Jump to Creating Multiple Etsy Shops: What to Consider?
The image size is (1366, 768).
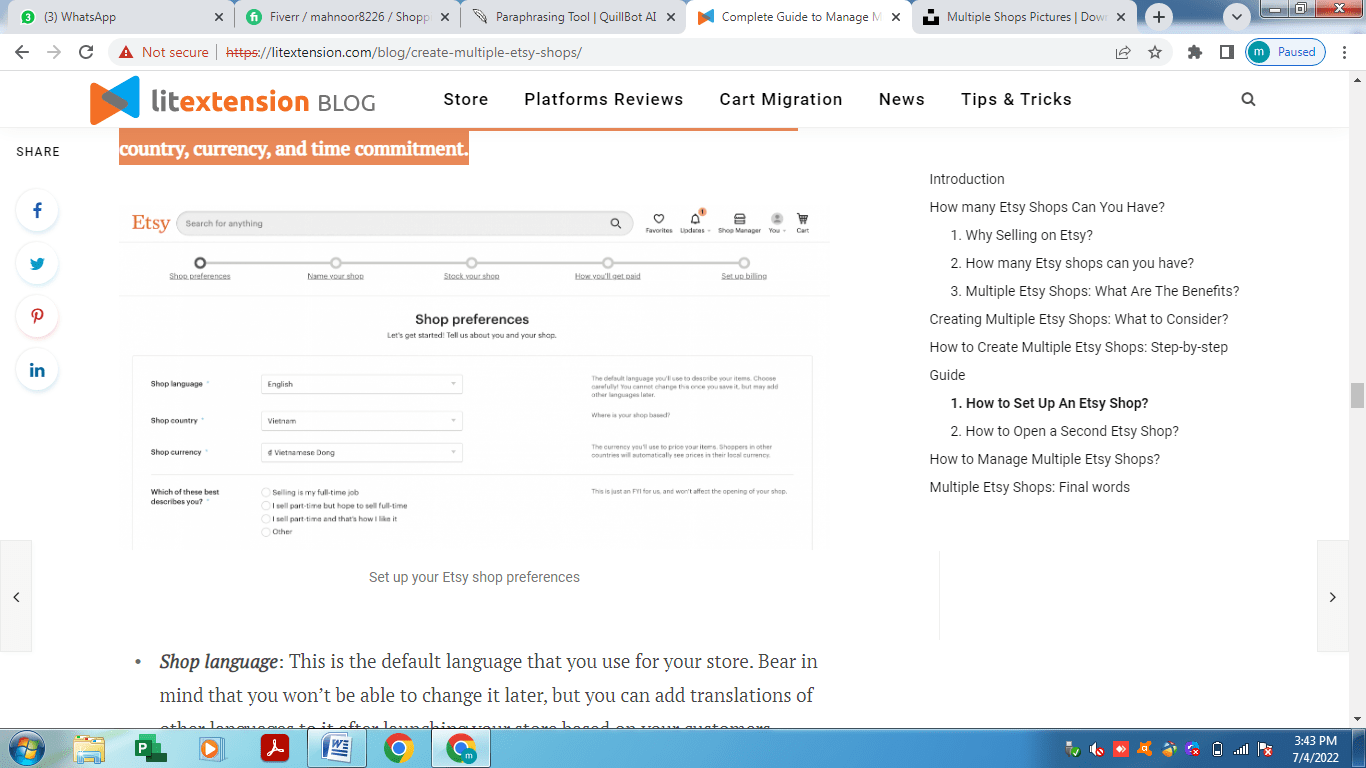click(1079, 319)
